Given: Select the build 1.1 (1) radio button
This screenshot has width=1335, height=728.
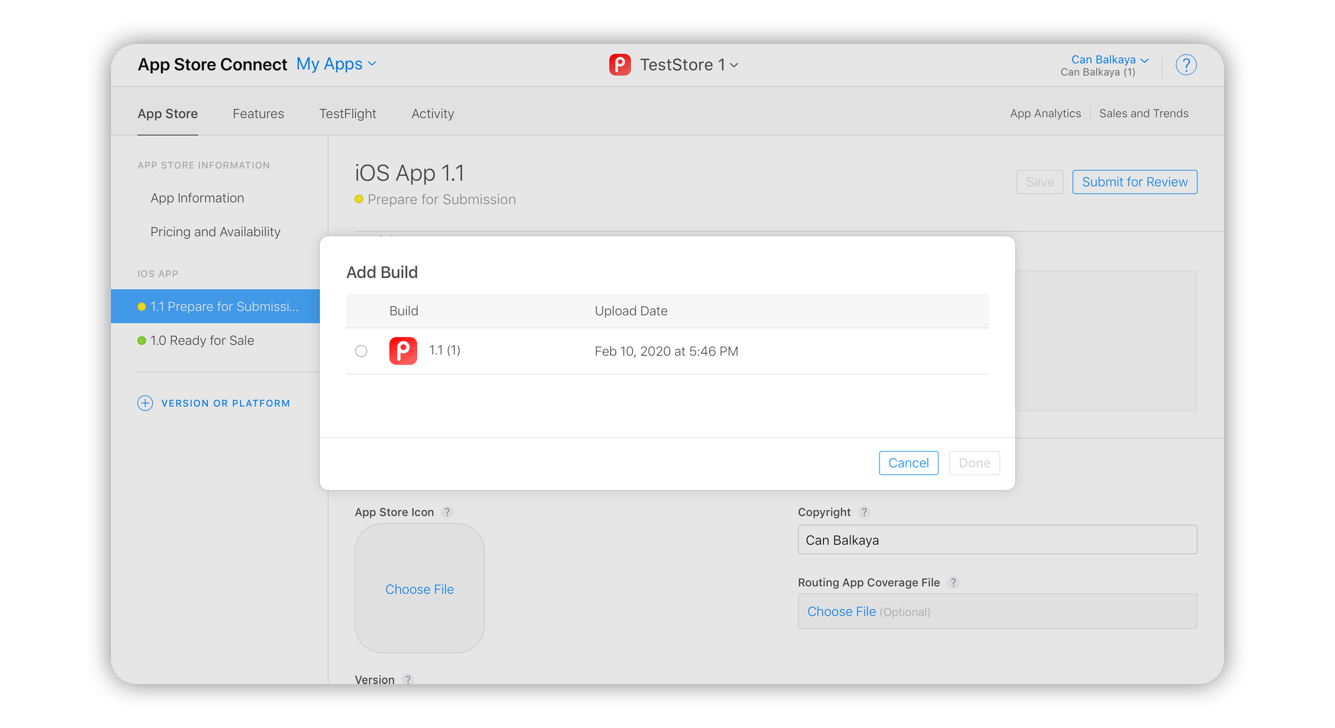Looking at the screenshot, I should [361, 351].
